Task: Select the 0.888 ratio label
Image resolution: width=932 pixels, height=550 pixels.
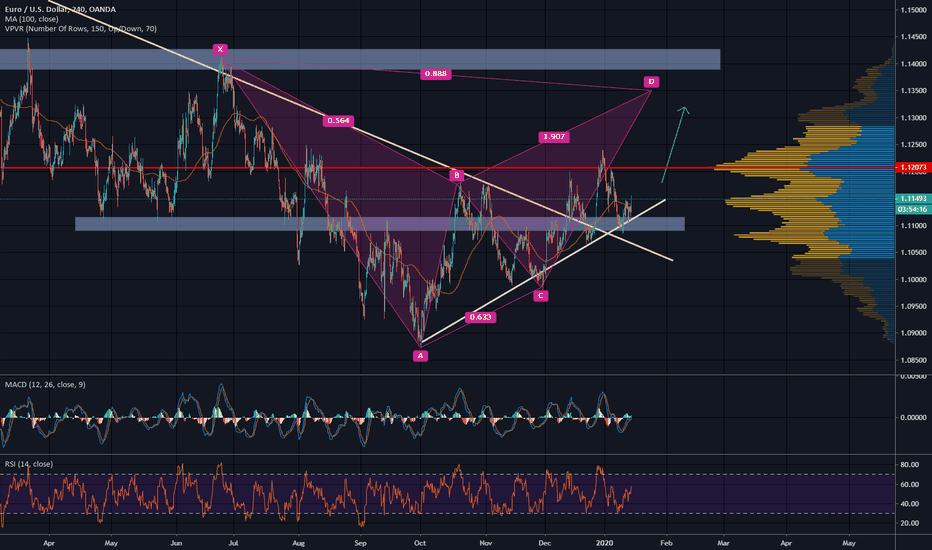Action: point(434,74)
